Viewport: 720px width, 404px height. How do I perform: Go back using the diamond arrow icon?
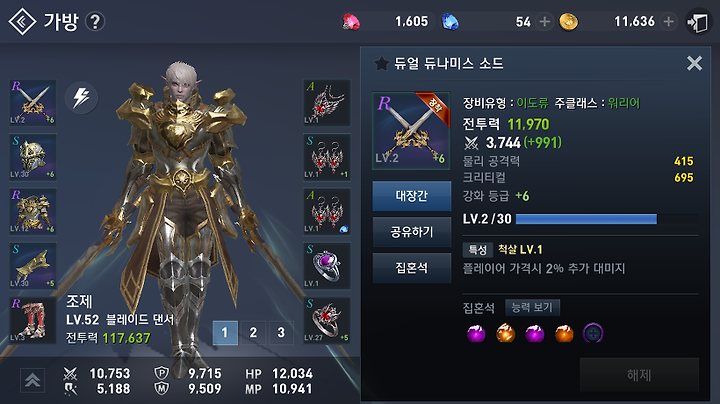(x=22, y=22)
